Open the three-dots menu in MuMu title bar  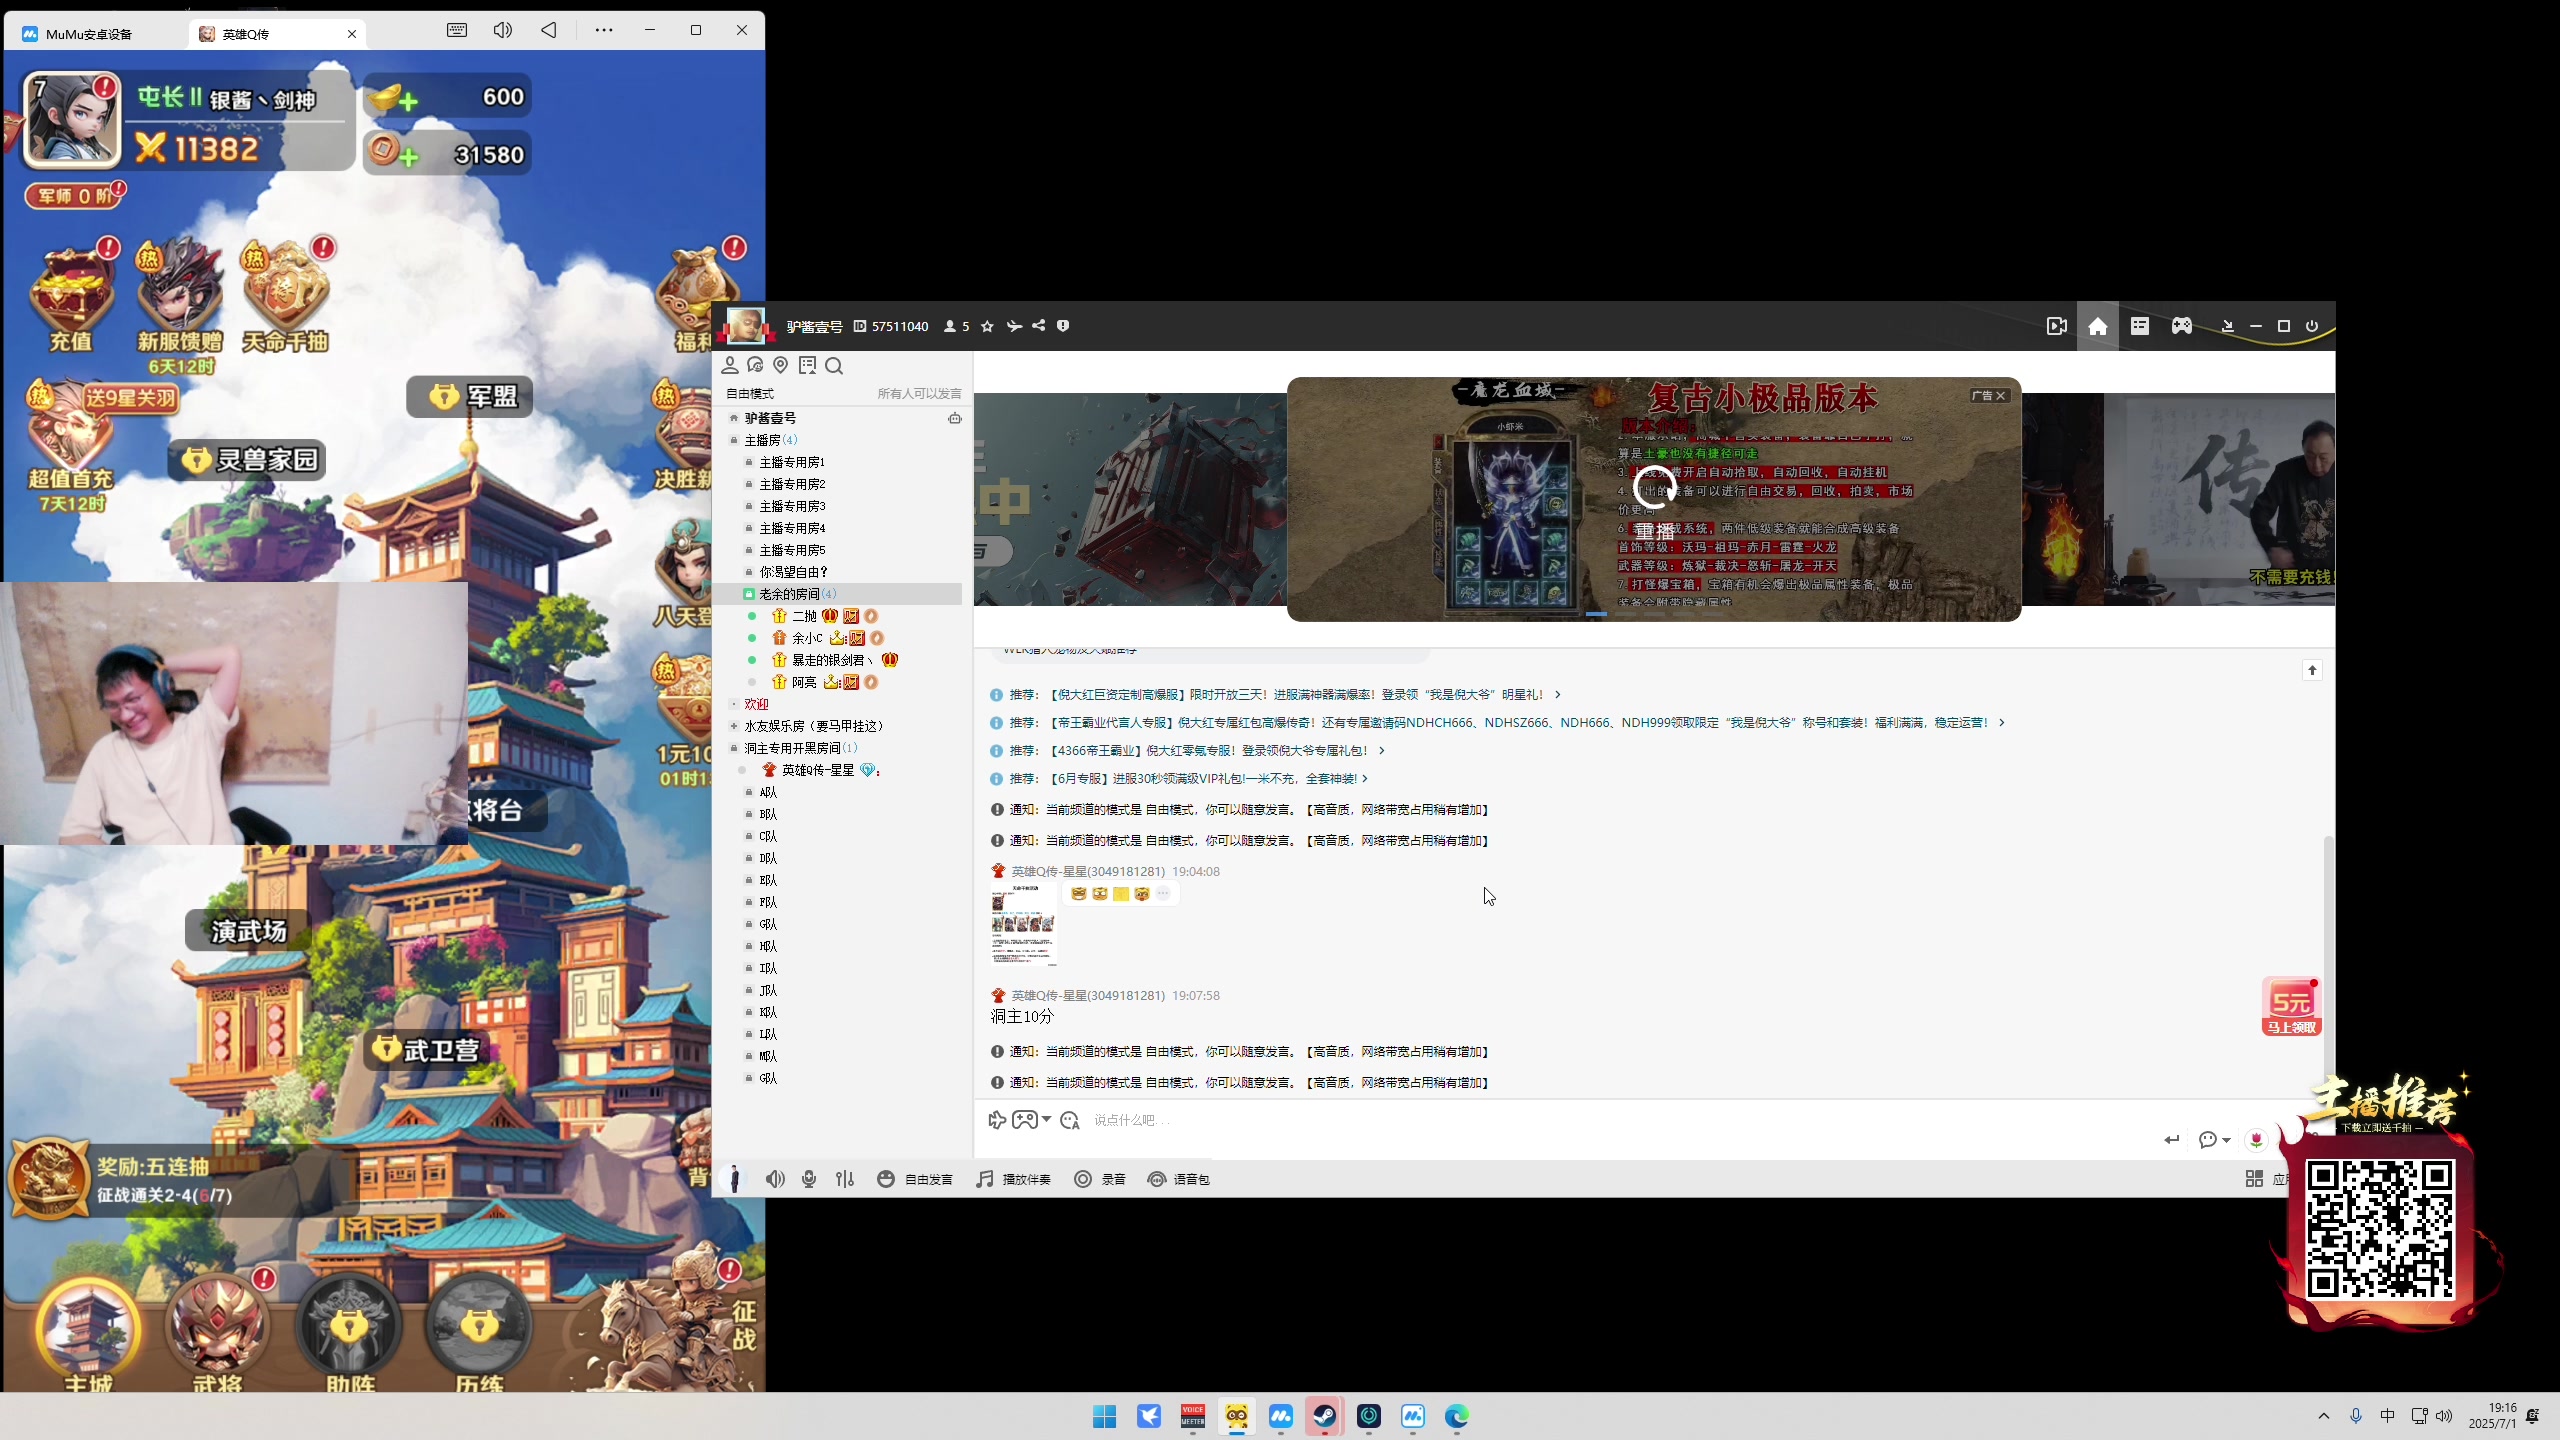click(x=604, y=30)
